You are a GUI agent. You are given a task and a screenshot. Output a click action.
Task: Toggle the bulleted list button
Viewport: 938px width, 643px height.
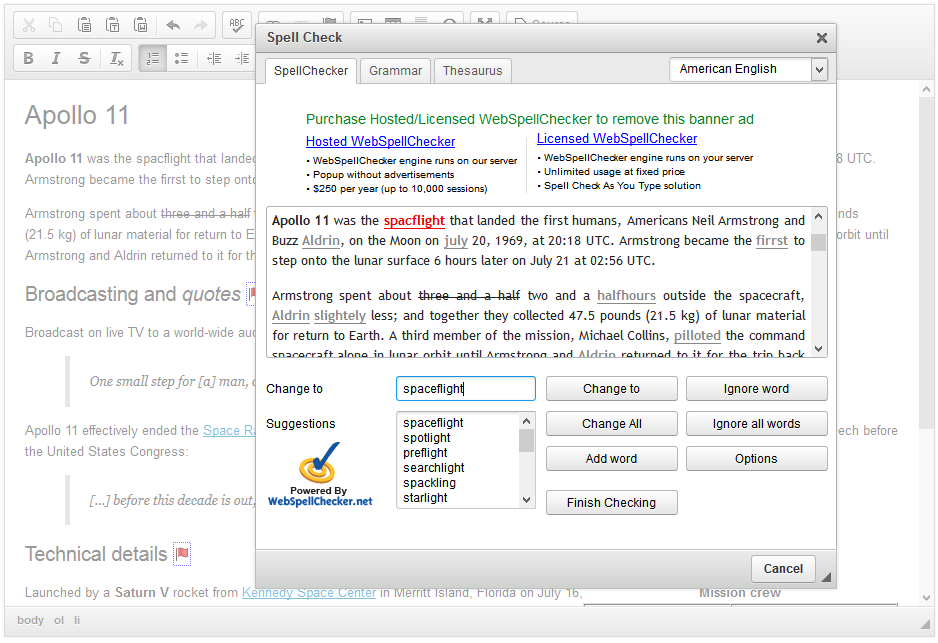(181, 58)
